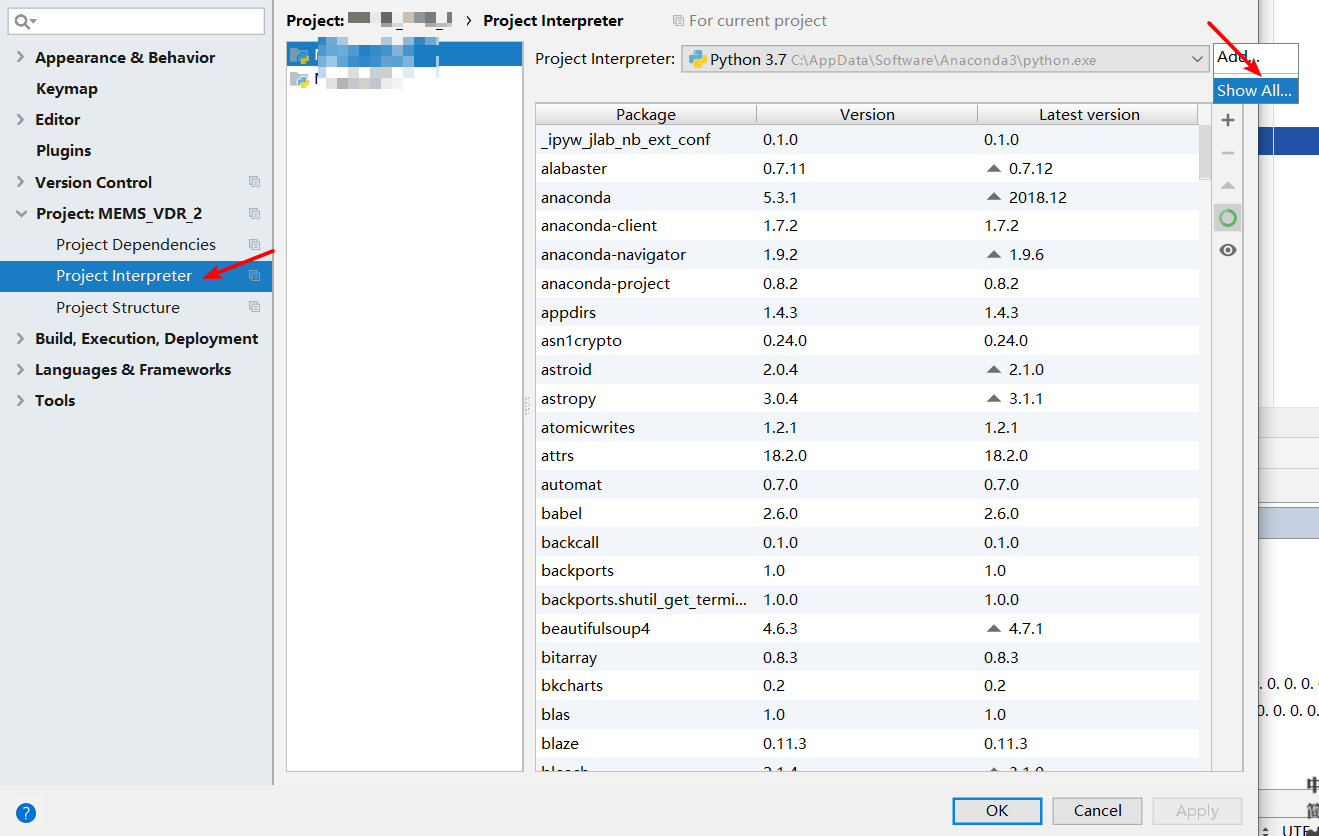Open Keymap settings page
Viewport: 1319px width, 836px height.
(67, 88)
